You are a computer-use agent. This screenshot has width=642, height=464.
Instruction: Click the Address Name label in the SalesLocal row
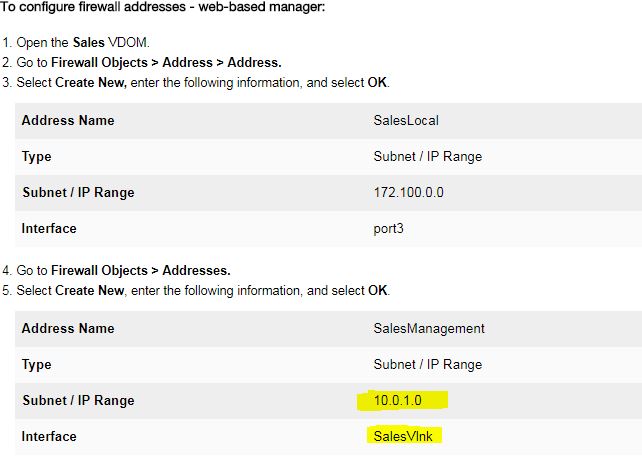coord(68,121)
